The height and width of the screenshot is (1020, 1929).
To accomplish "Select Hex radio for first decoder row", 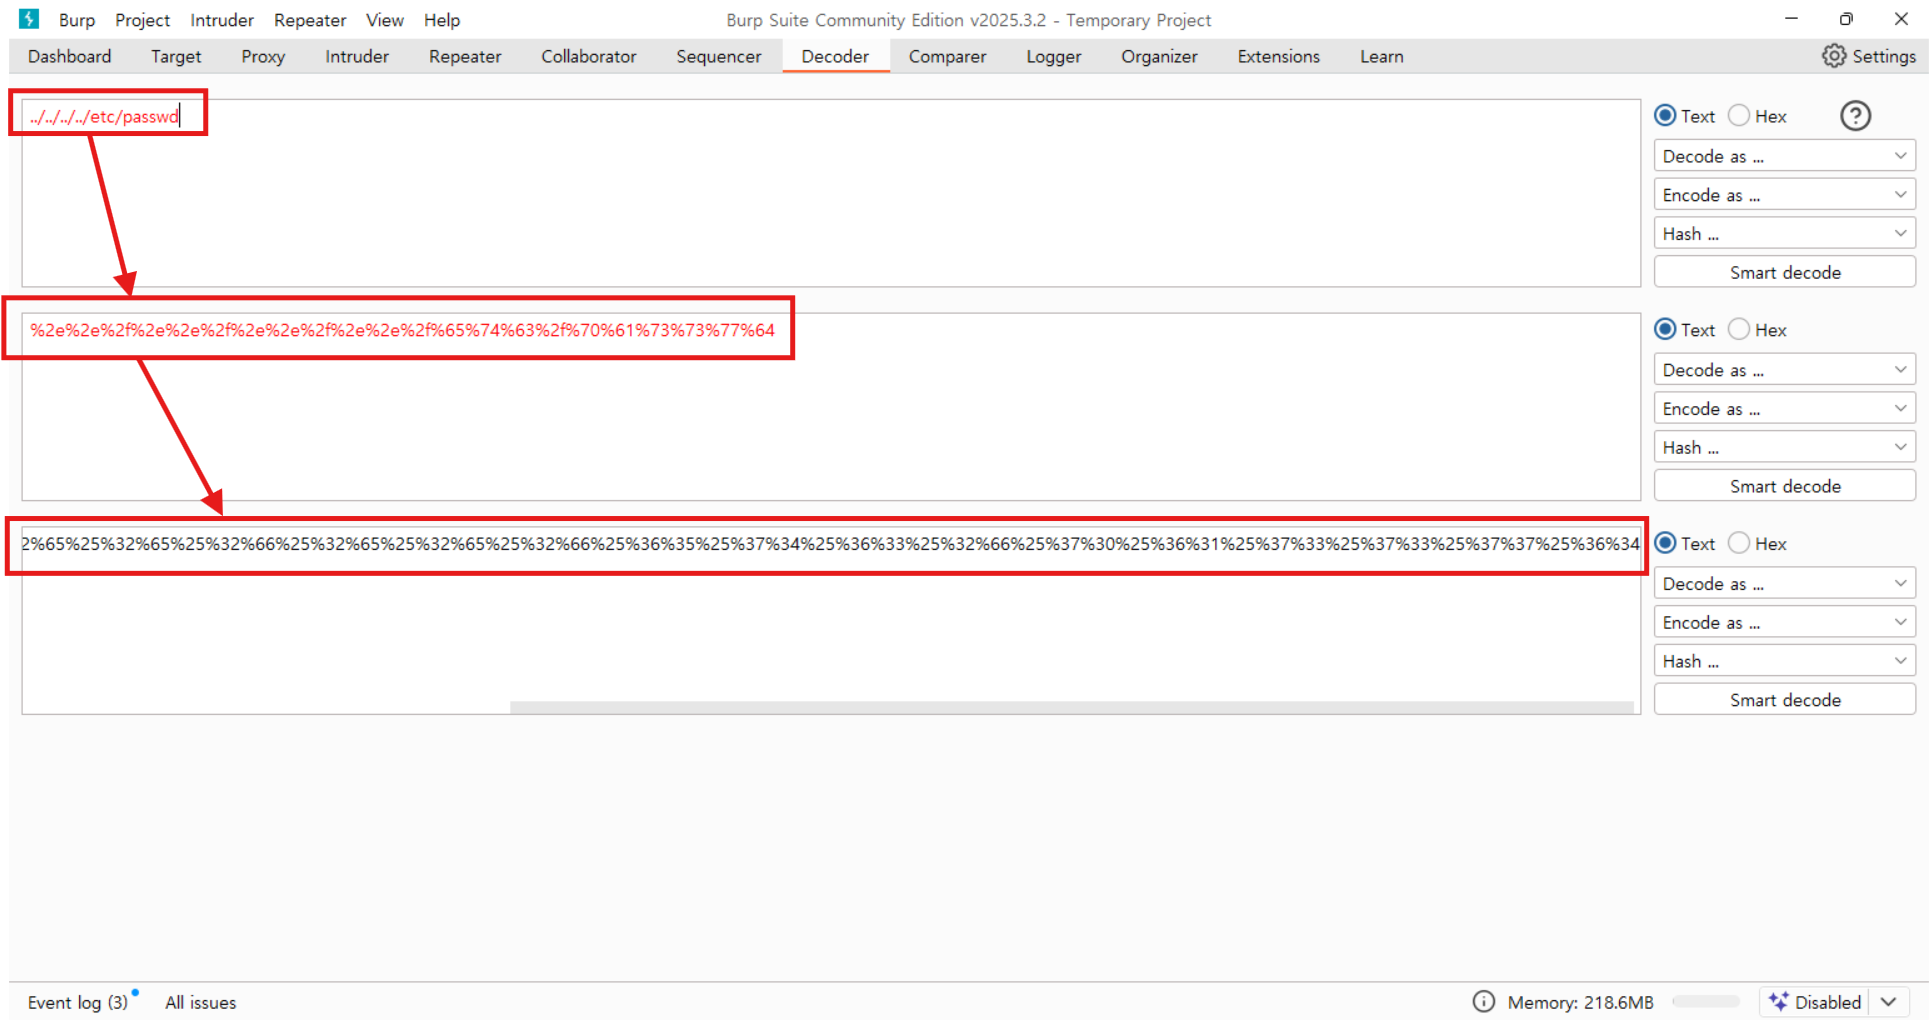I will [1739, 116].
